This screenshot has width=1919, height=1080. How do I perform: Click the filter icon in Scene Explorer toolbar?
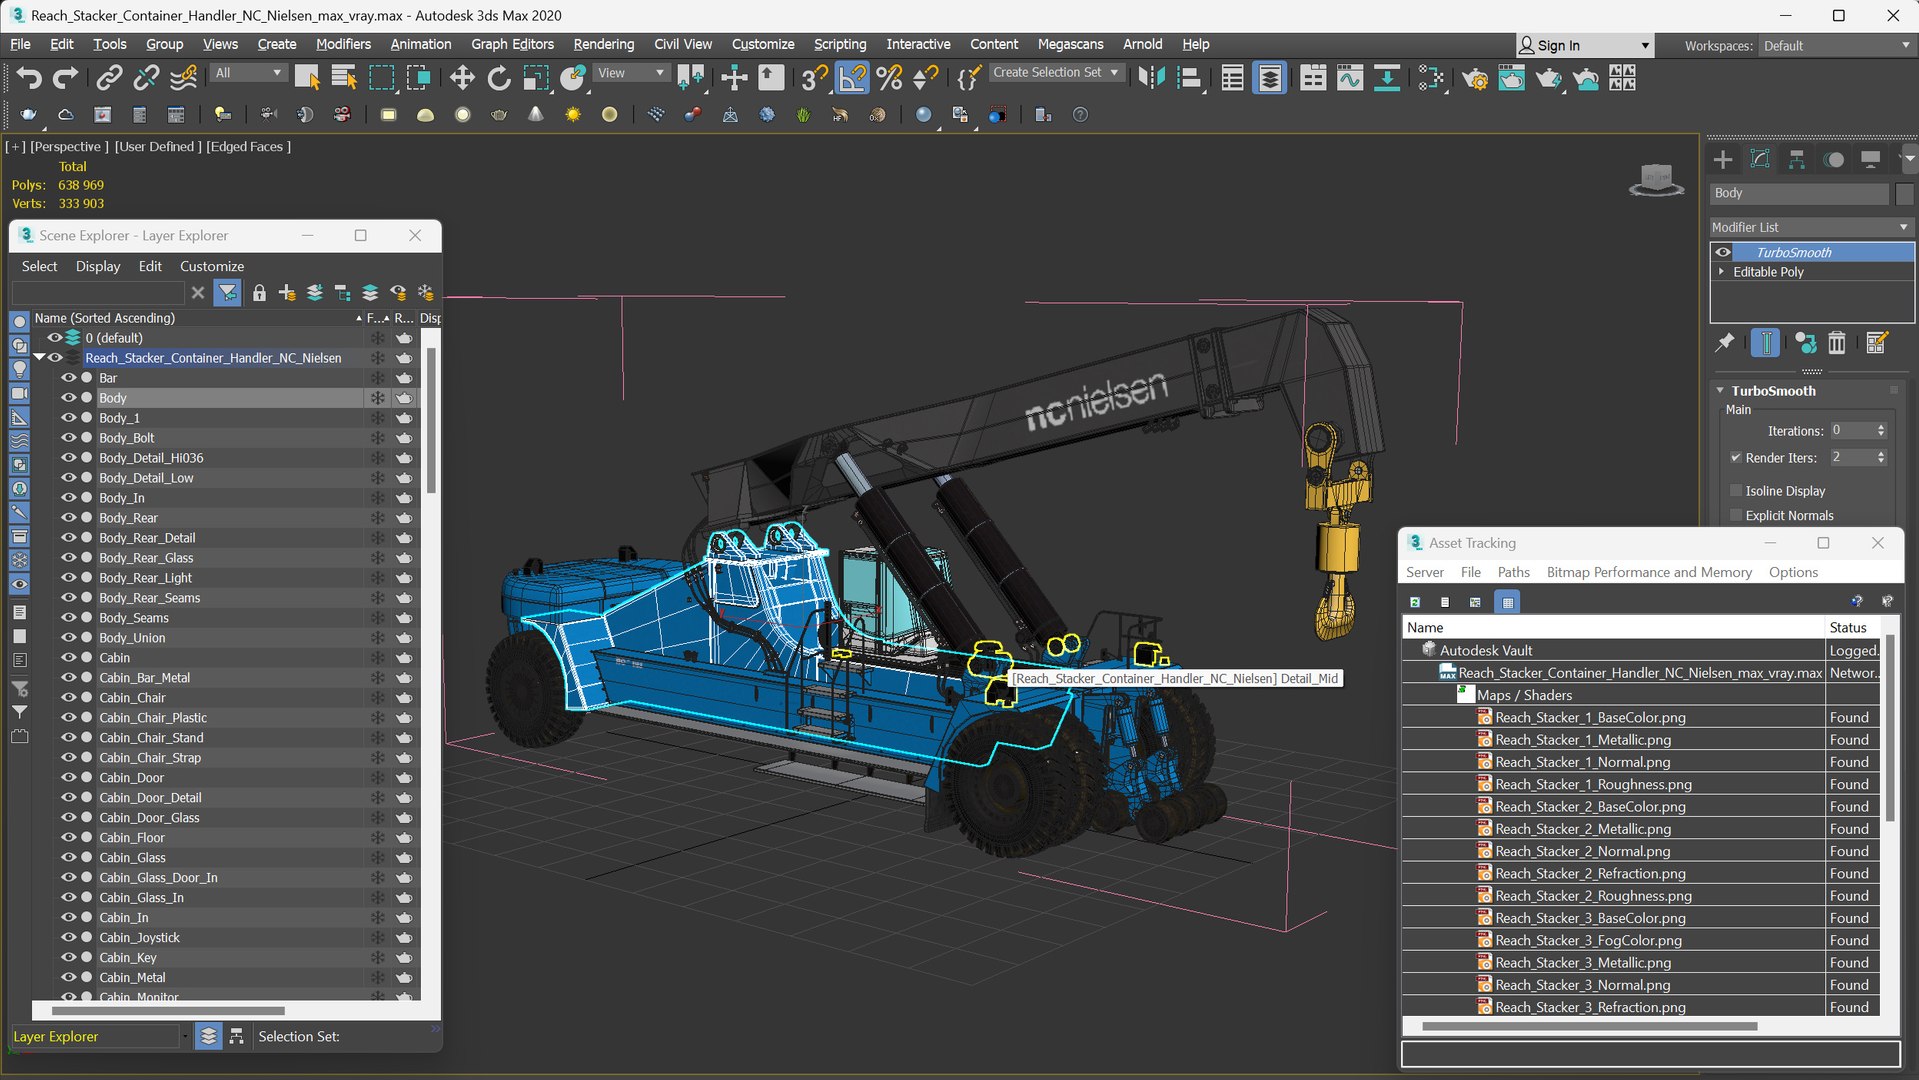pos(228,292)
